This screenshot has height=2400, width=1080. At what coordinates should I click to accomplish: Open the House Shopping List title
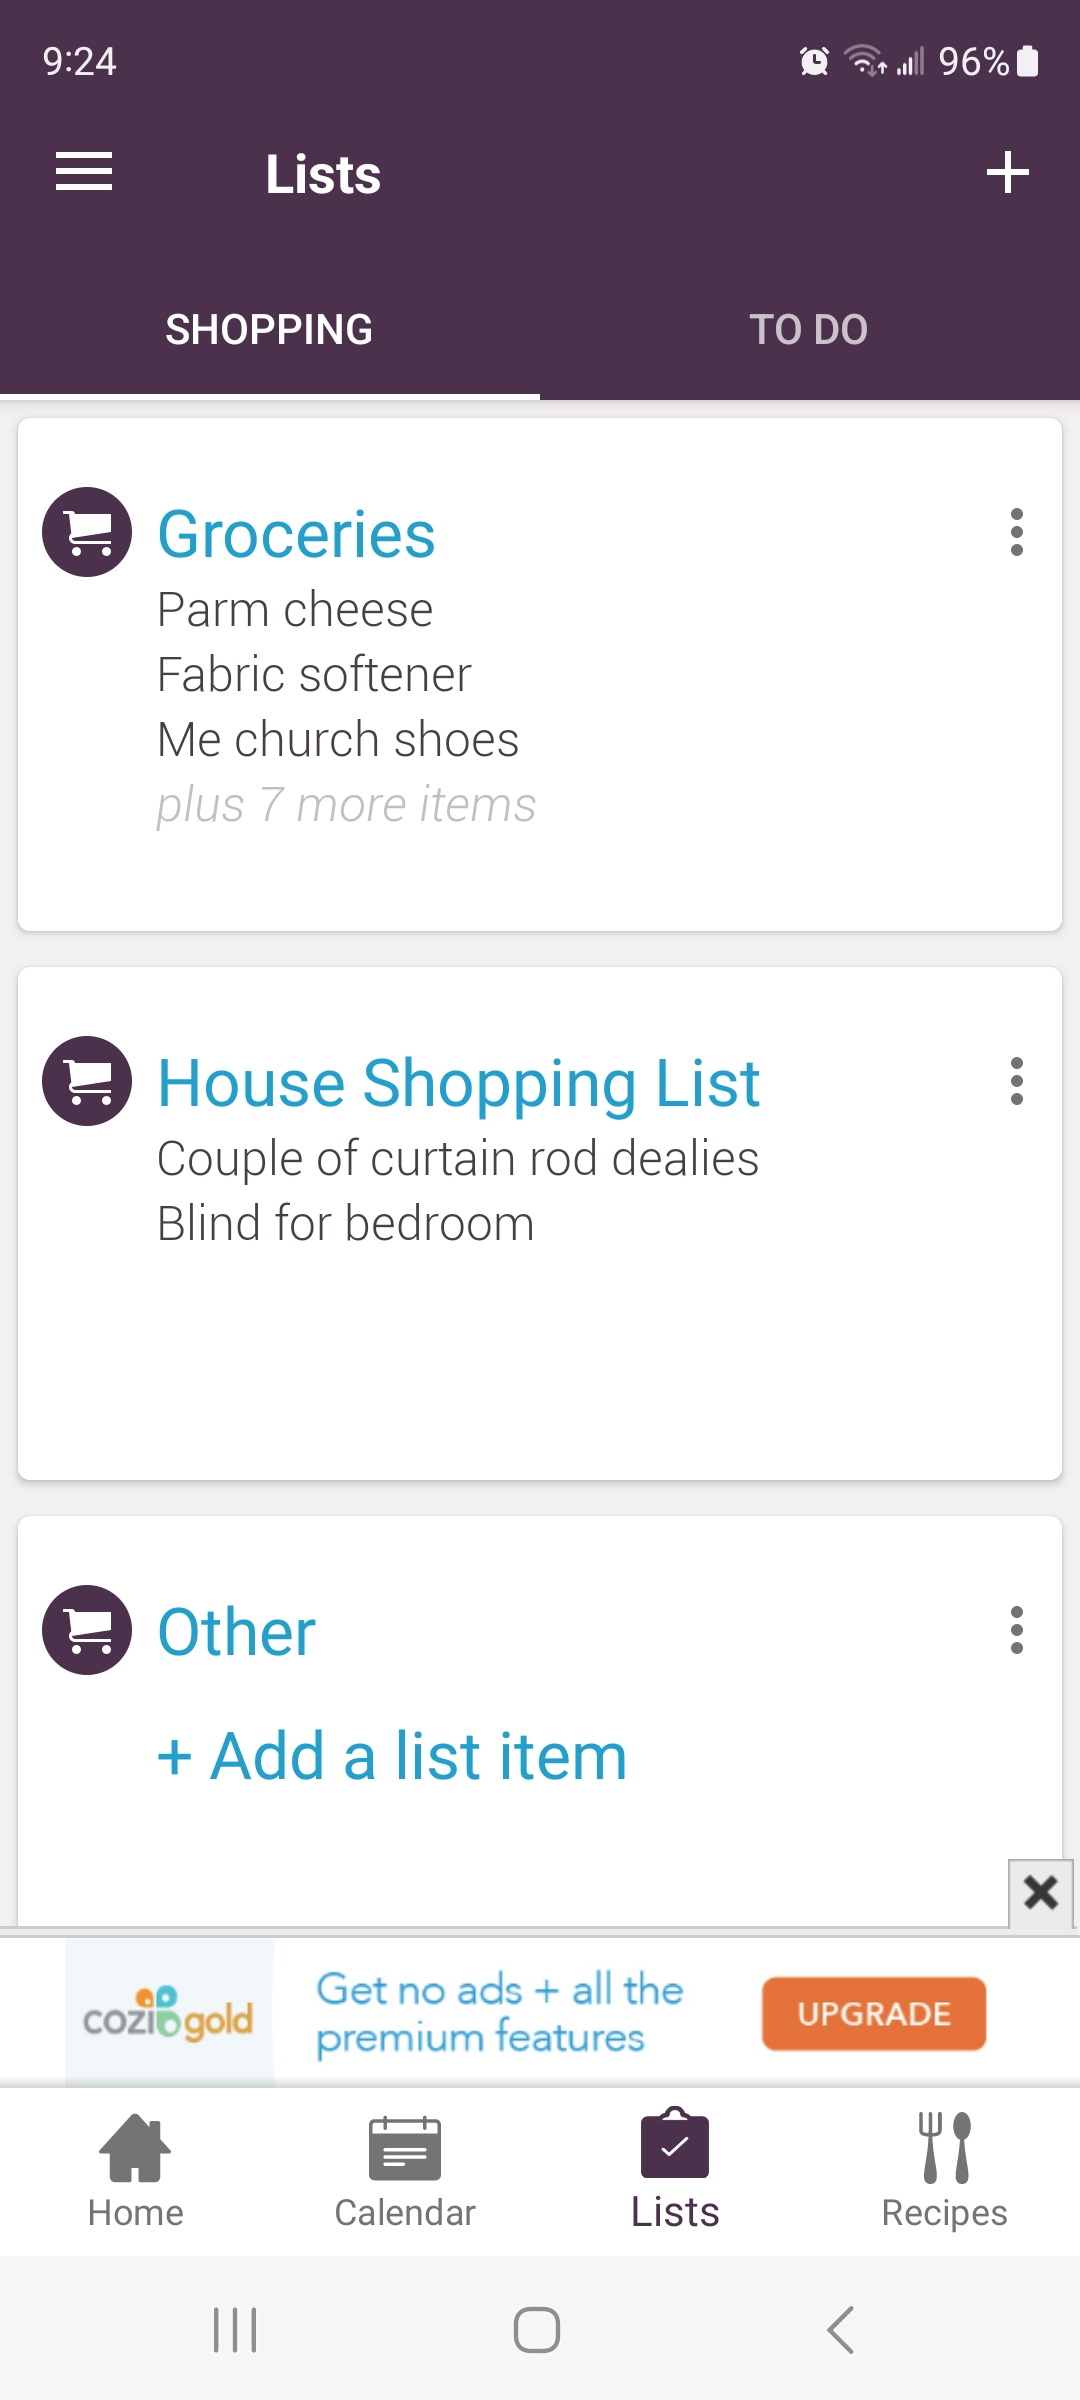tap(459, 1083)
